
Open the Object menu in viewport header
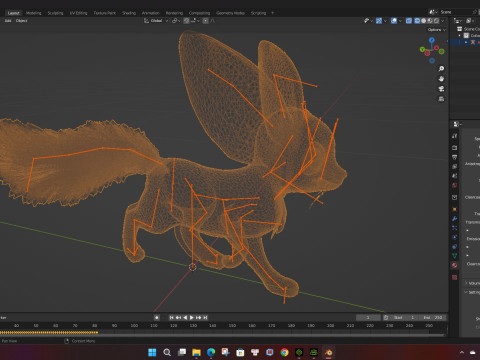tap(21, 21)
